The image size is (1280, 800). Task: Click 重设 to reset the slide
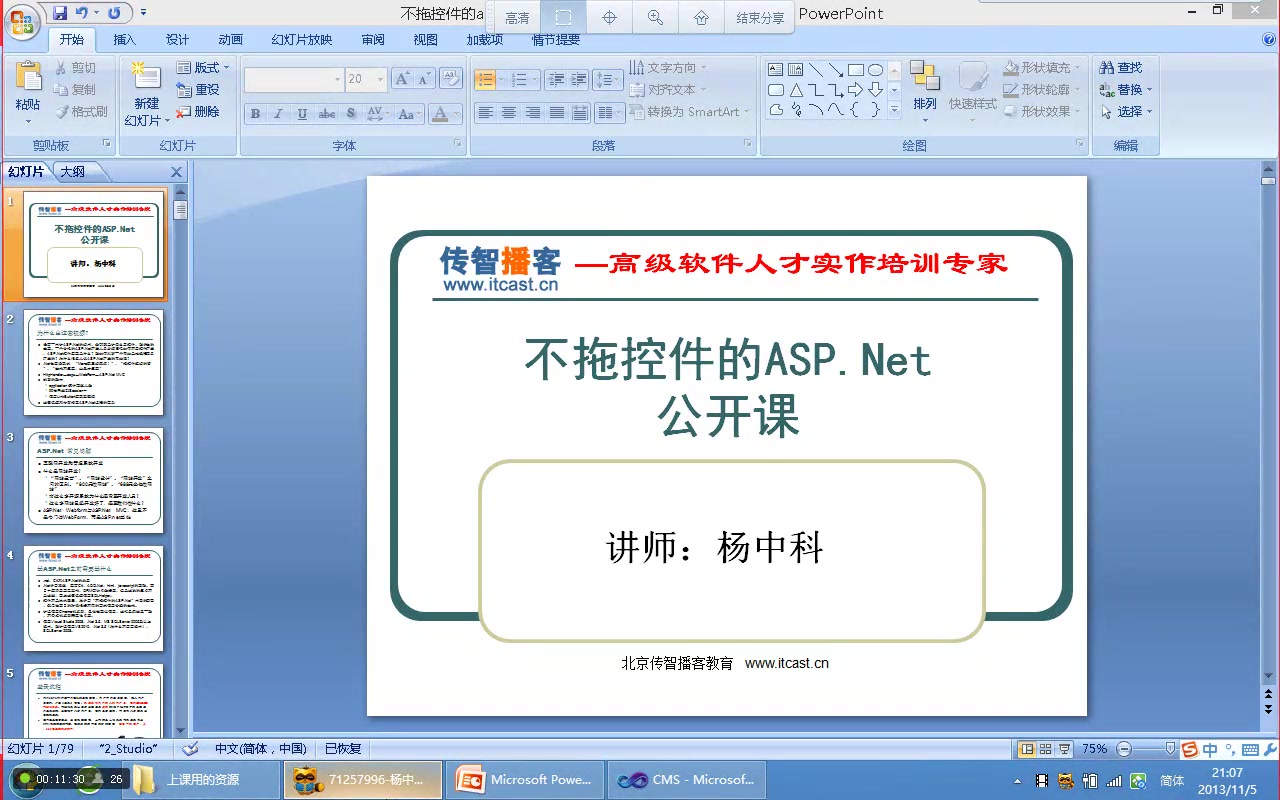198,90
